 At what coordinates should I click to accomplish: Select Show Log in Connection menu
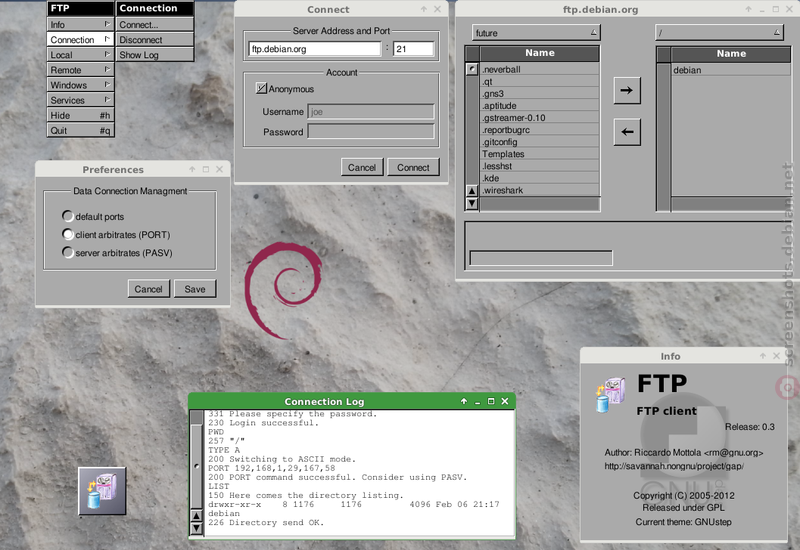pos(155,55)
